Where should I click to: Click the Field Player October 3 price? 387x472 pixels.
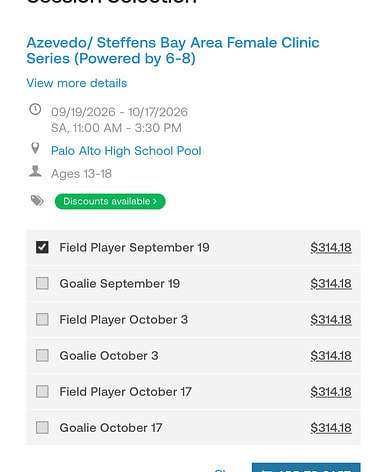click(x=331, y=320)
